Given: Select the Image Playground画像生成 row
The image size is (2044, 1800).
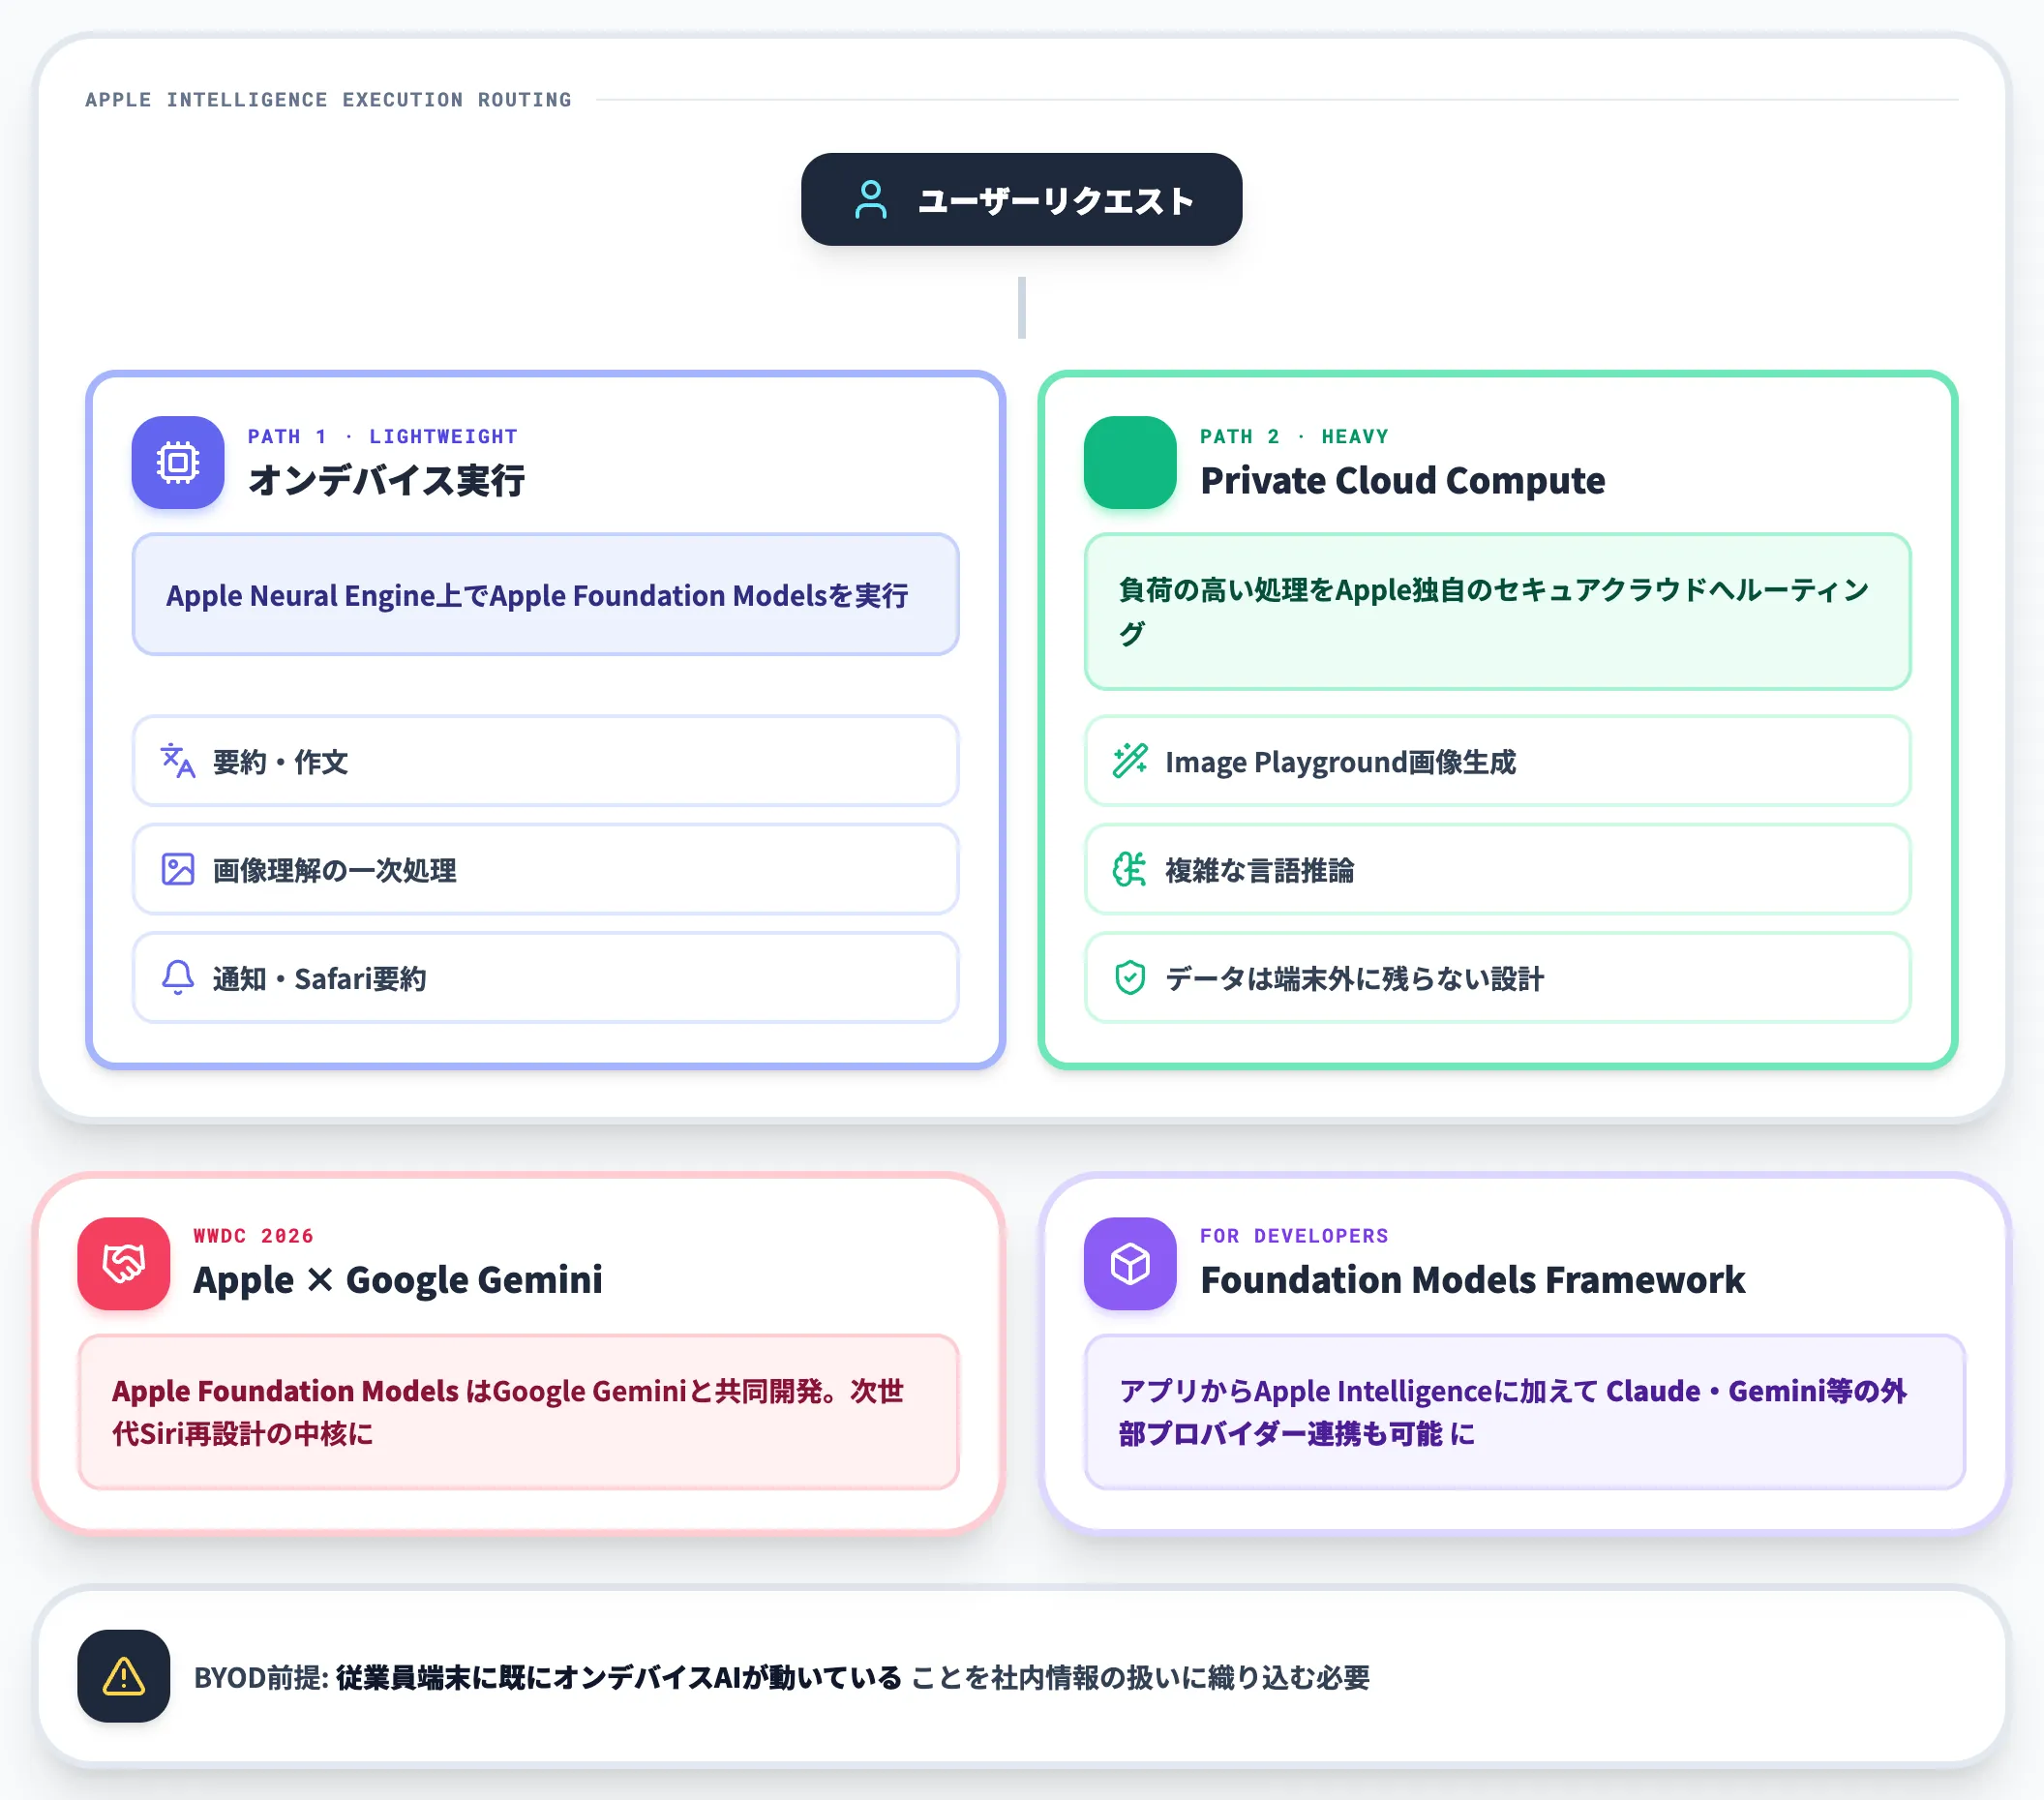Looking at the screenshot, I should point(1497,761).
